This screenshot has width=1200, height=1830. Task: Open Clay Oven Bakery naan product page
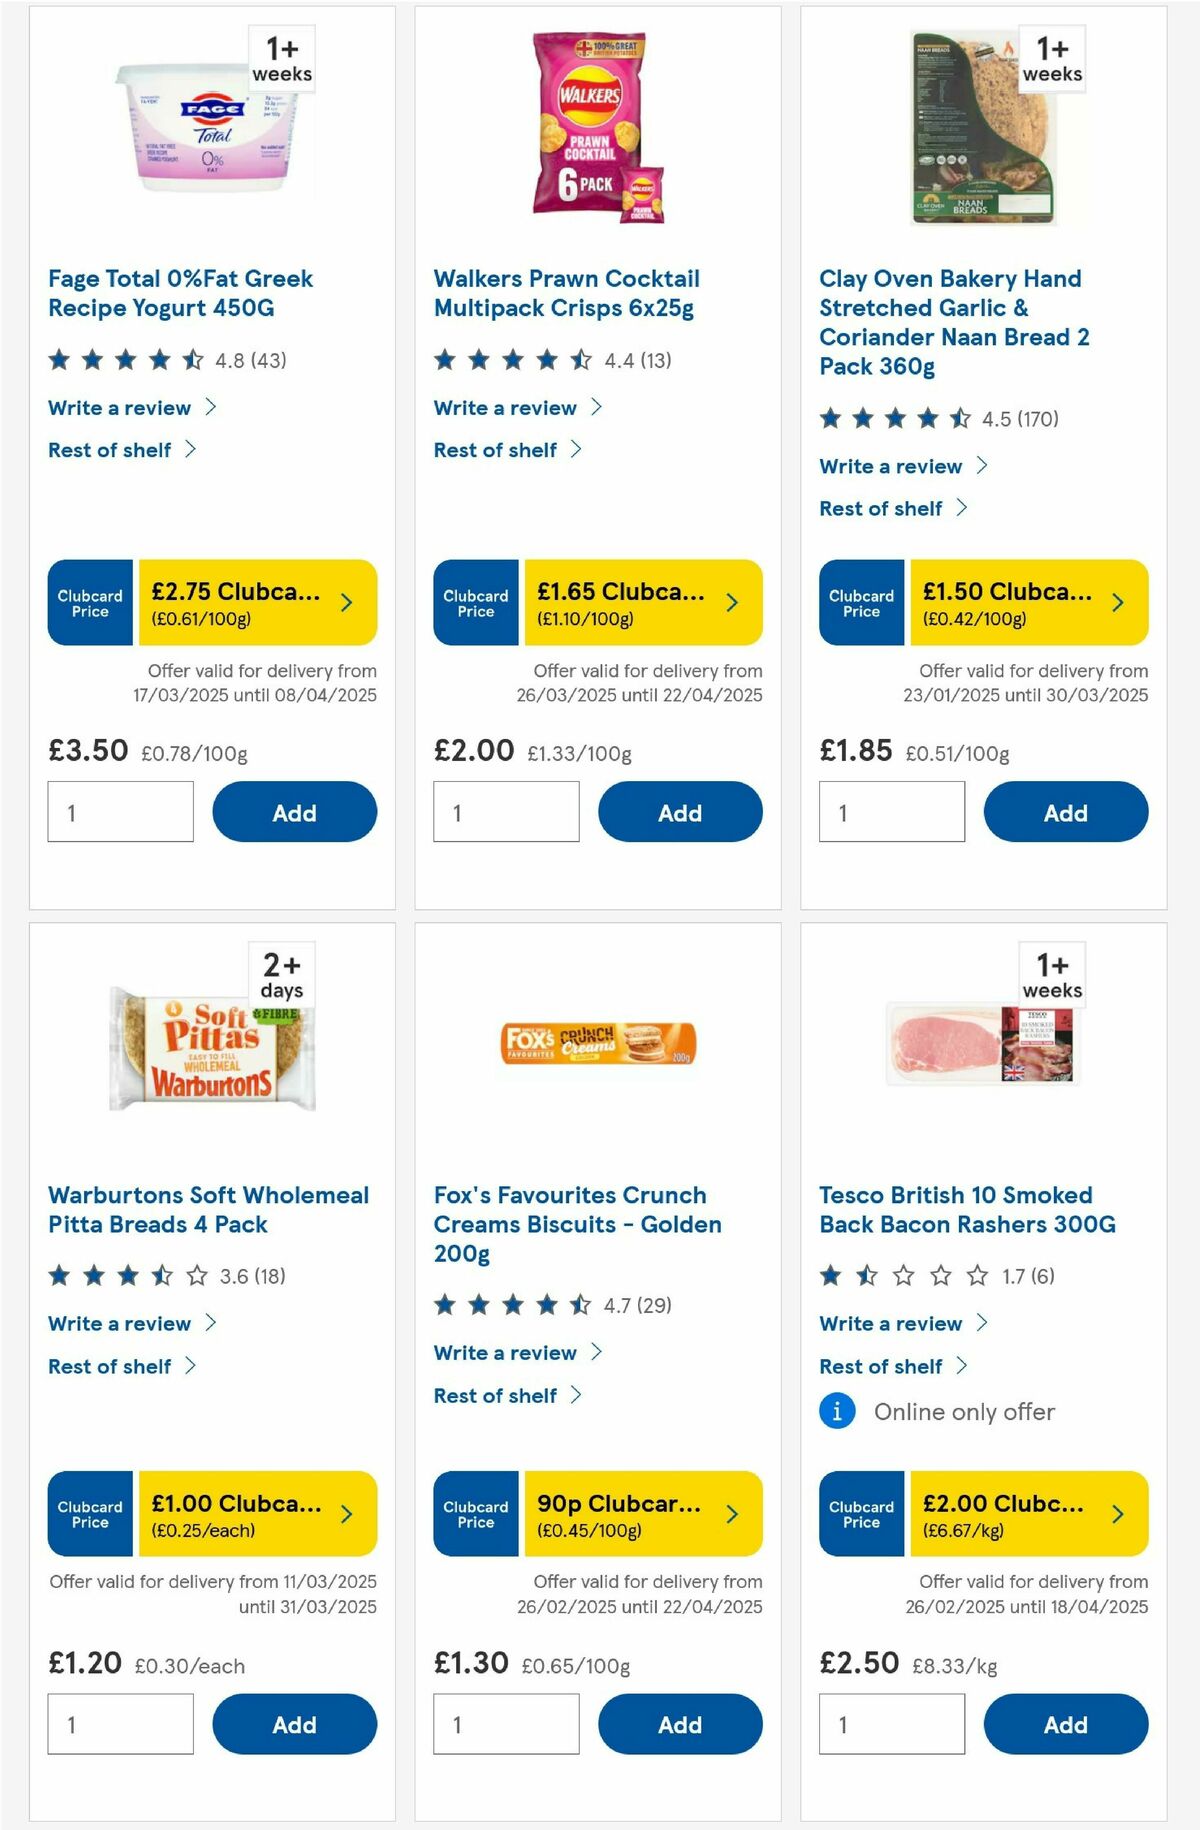pos(955,322)
